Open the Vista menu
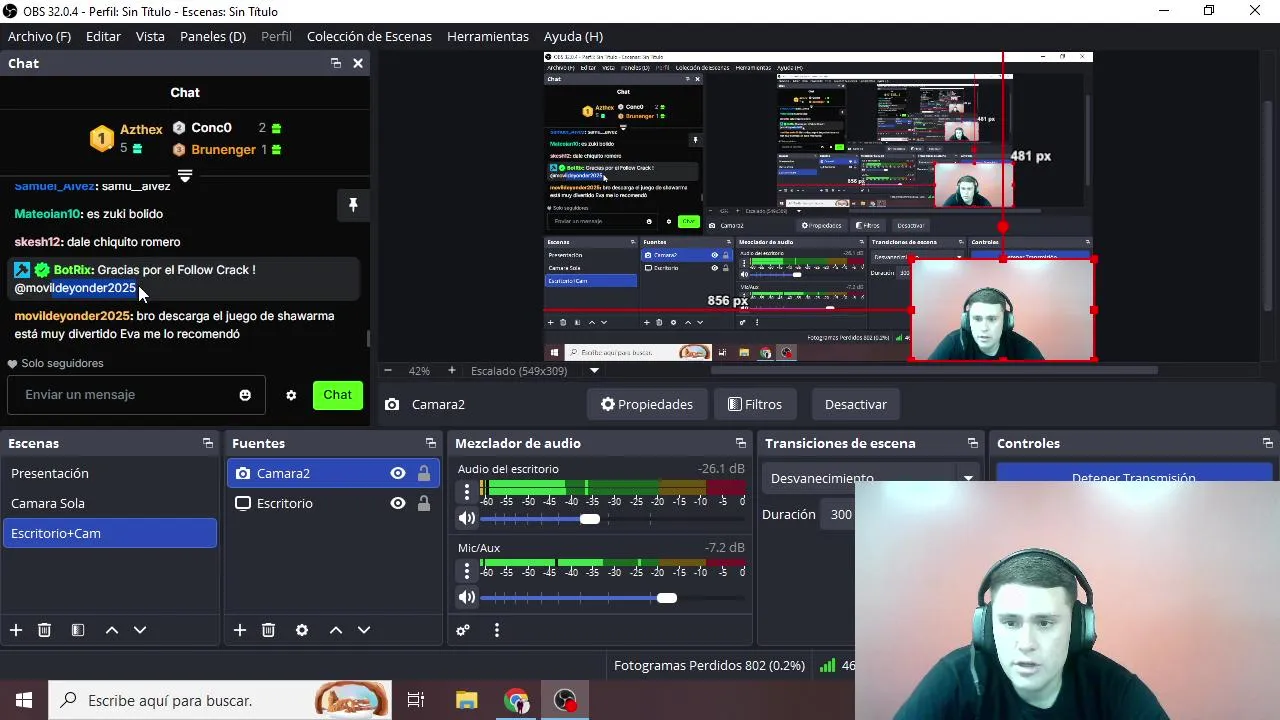Image resolution: width=1280 pixels, height=720 pixels. tap(150, 36)
